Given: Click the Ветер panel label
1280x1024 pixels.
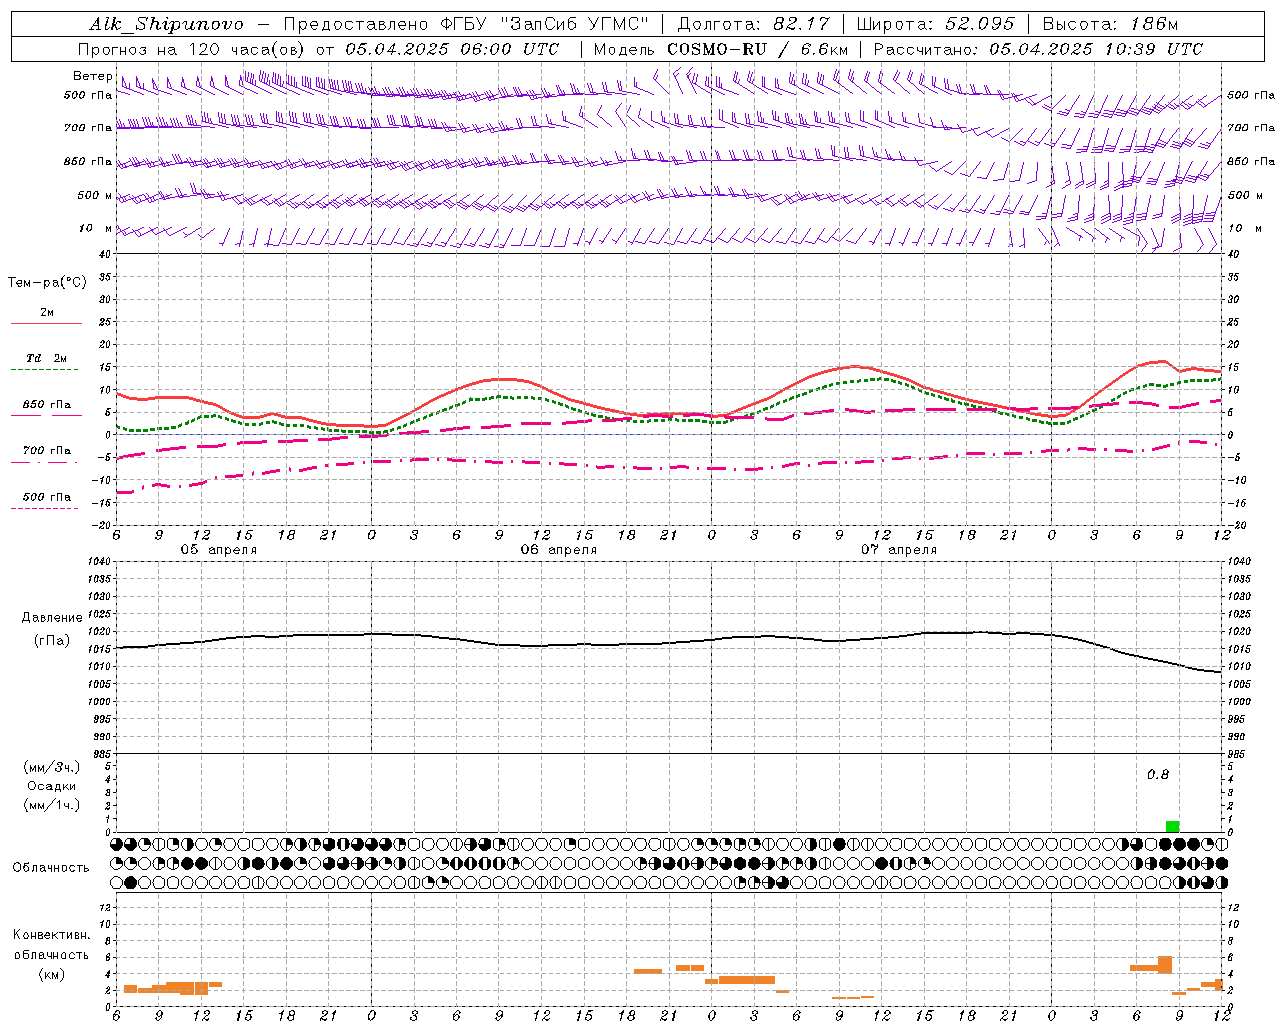Looking at the screenshot, I should coord(92,76).
